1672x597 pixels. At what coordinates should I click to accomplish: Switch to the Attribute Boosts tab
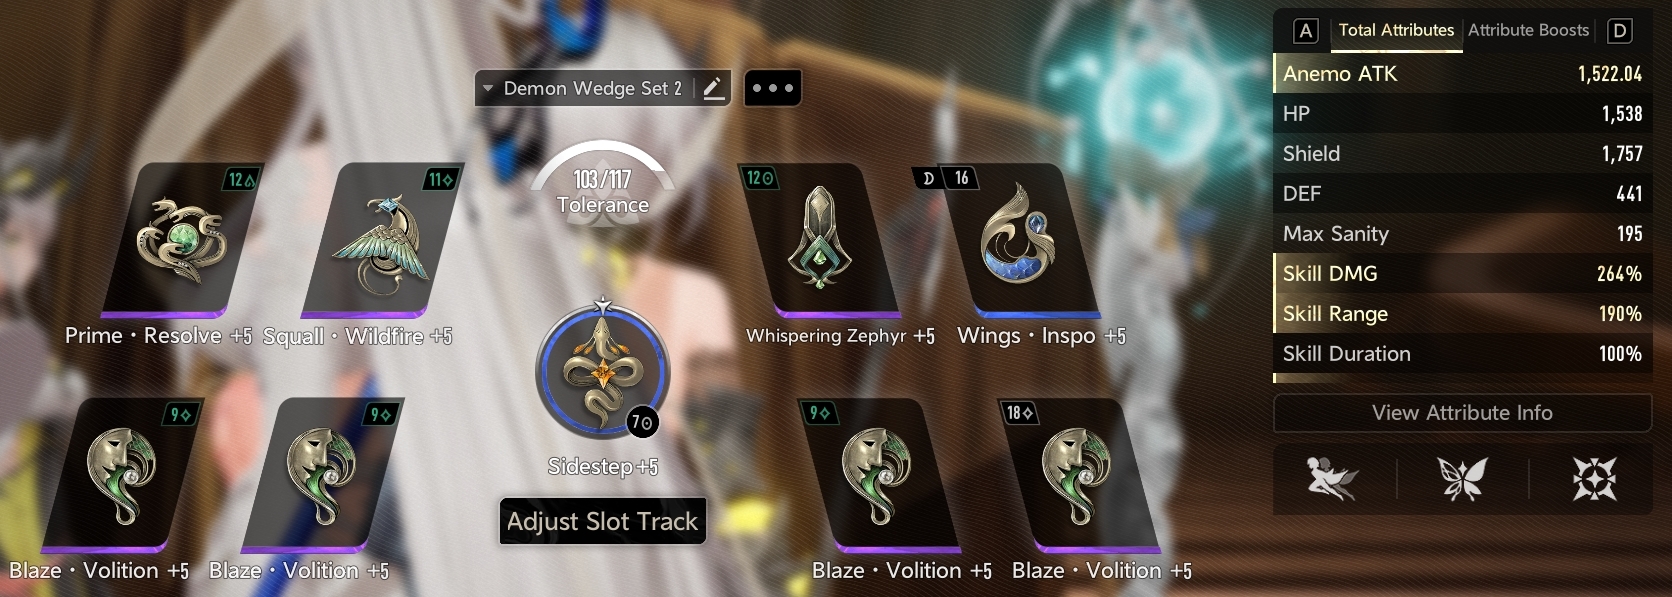[x=1528, y=30]
